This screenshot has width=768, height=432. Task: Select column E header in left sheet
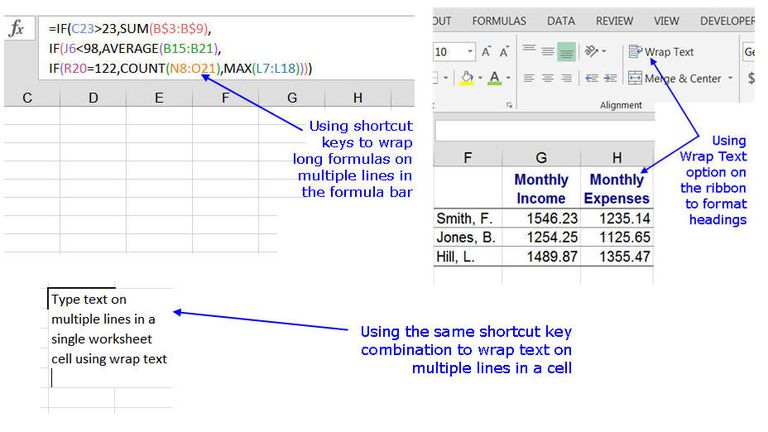point(159,98)
